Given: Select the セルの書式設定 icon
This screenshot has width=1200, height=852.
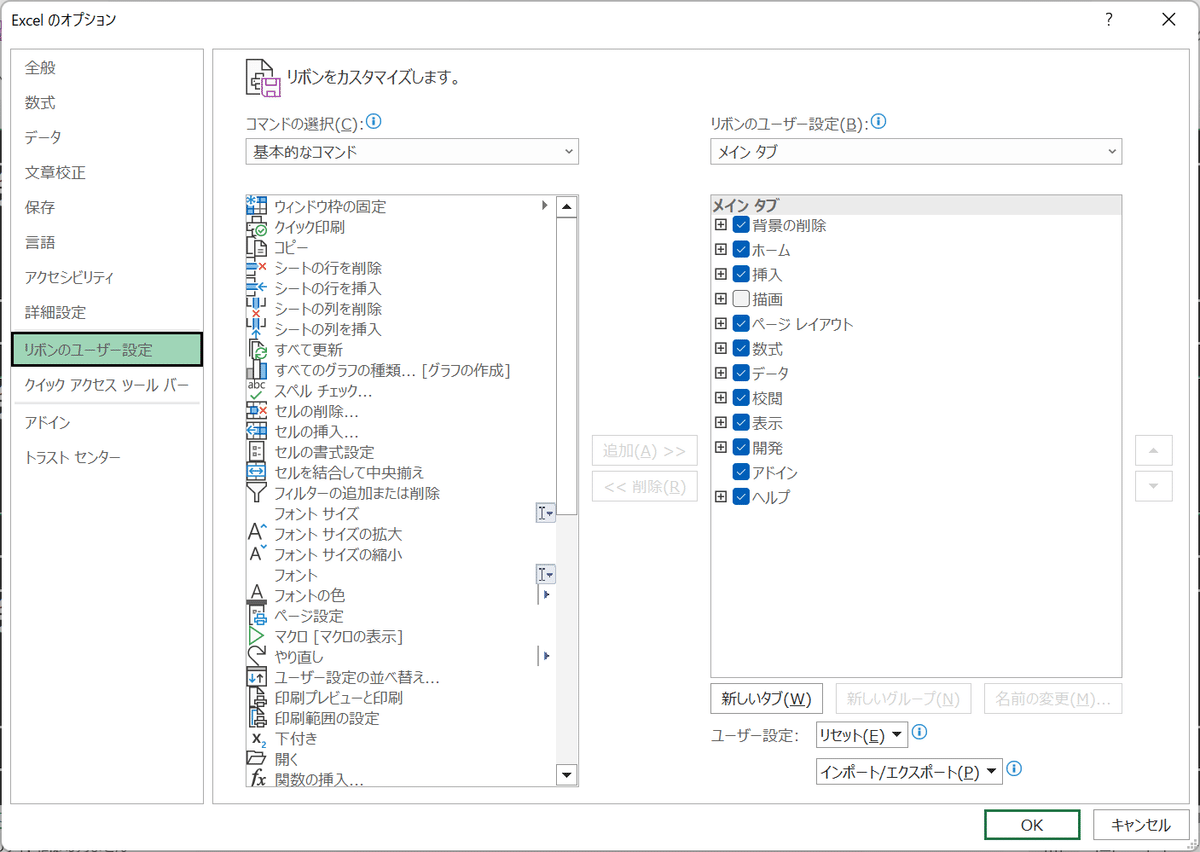Looking at the screenshot, I should coord(256,452).
